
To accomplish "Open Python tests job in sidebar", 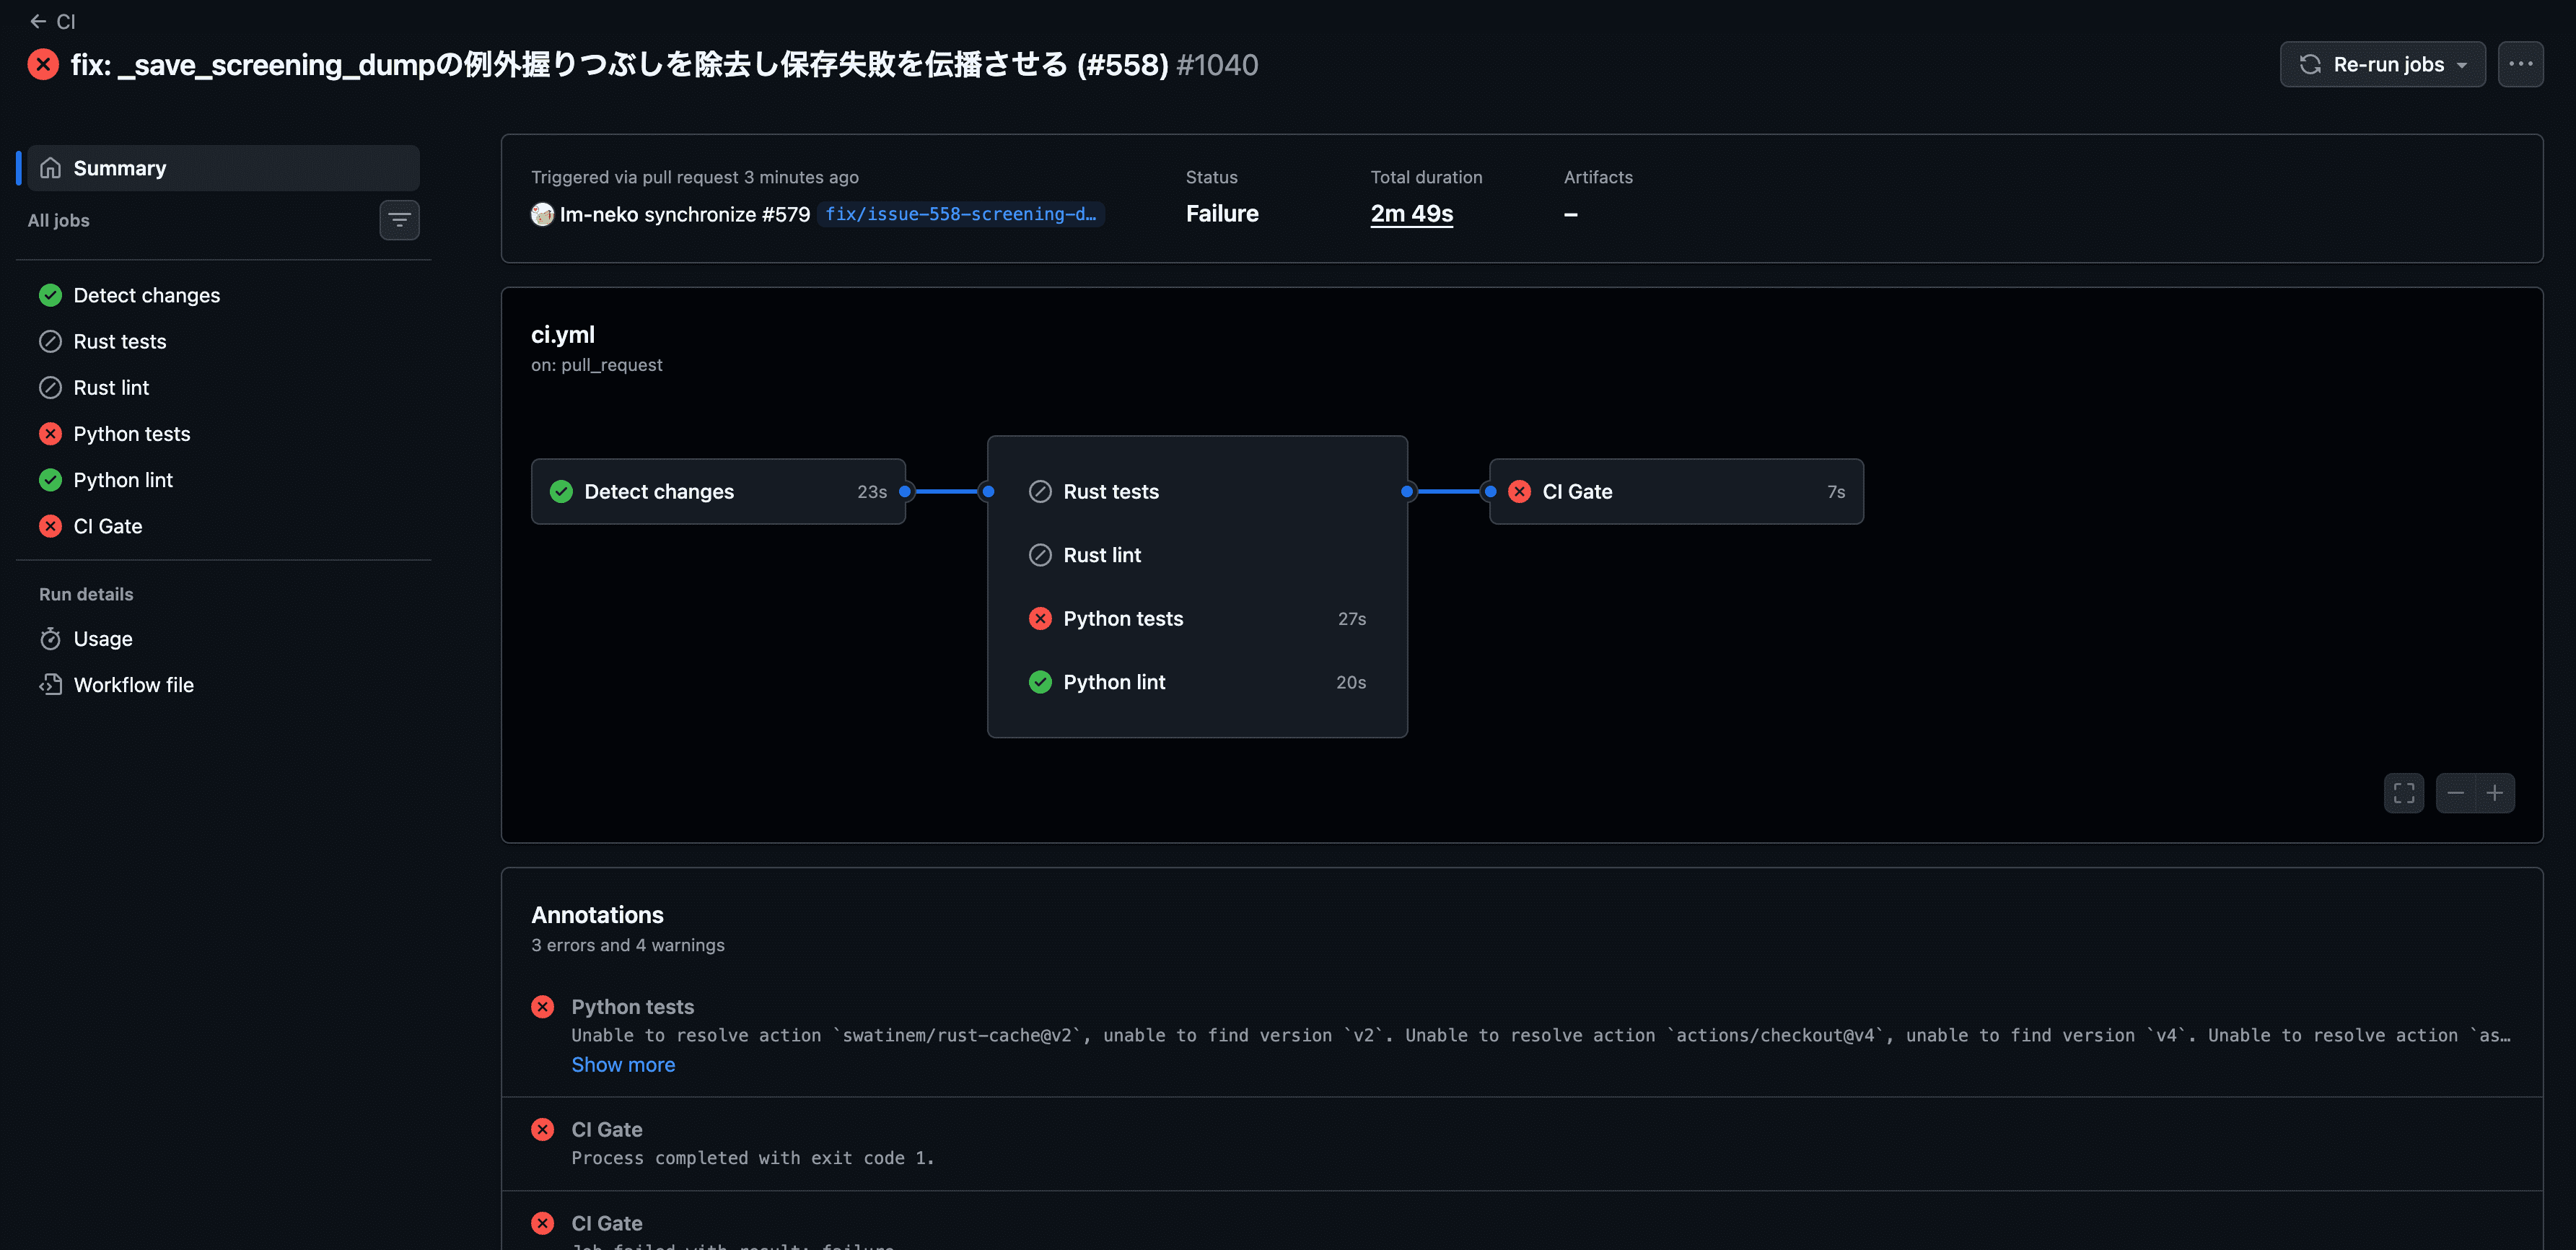I will 223,434.
